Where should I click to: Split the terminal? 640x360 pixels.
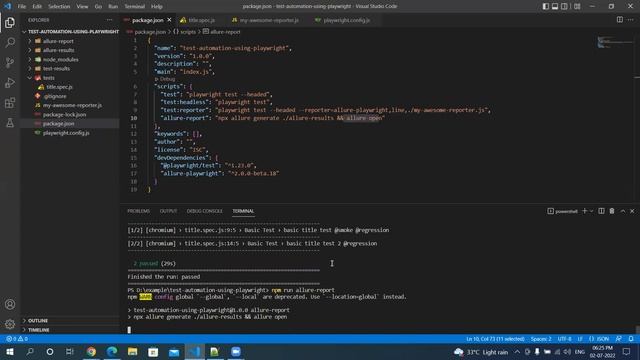(x=601, y=211)
